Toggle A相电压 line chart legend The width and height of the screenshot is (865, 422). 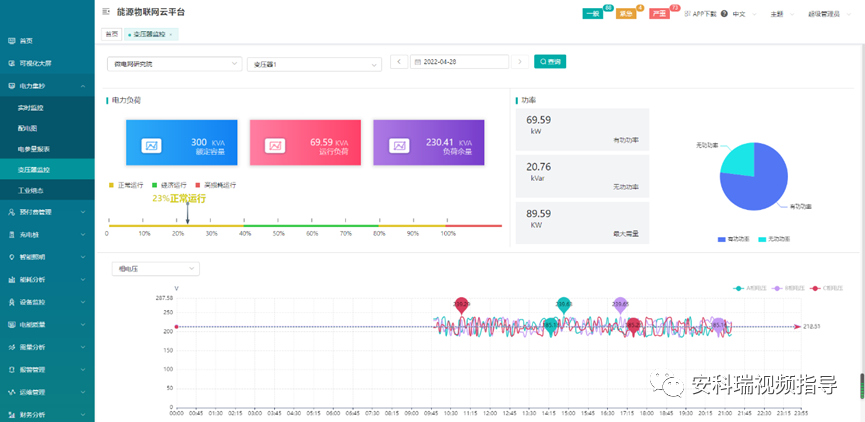click(x=750, y=288)
